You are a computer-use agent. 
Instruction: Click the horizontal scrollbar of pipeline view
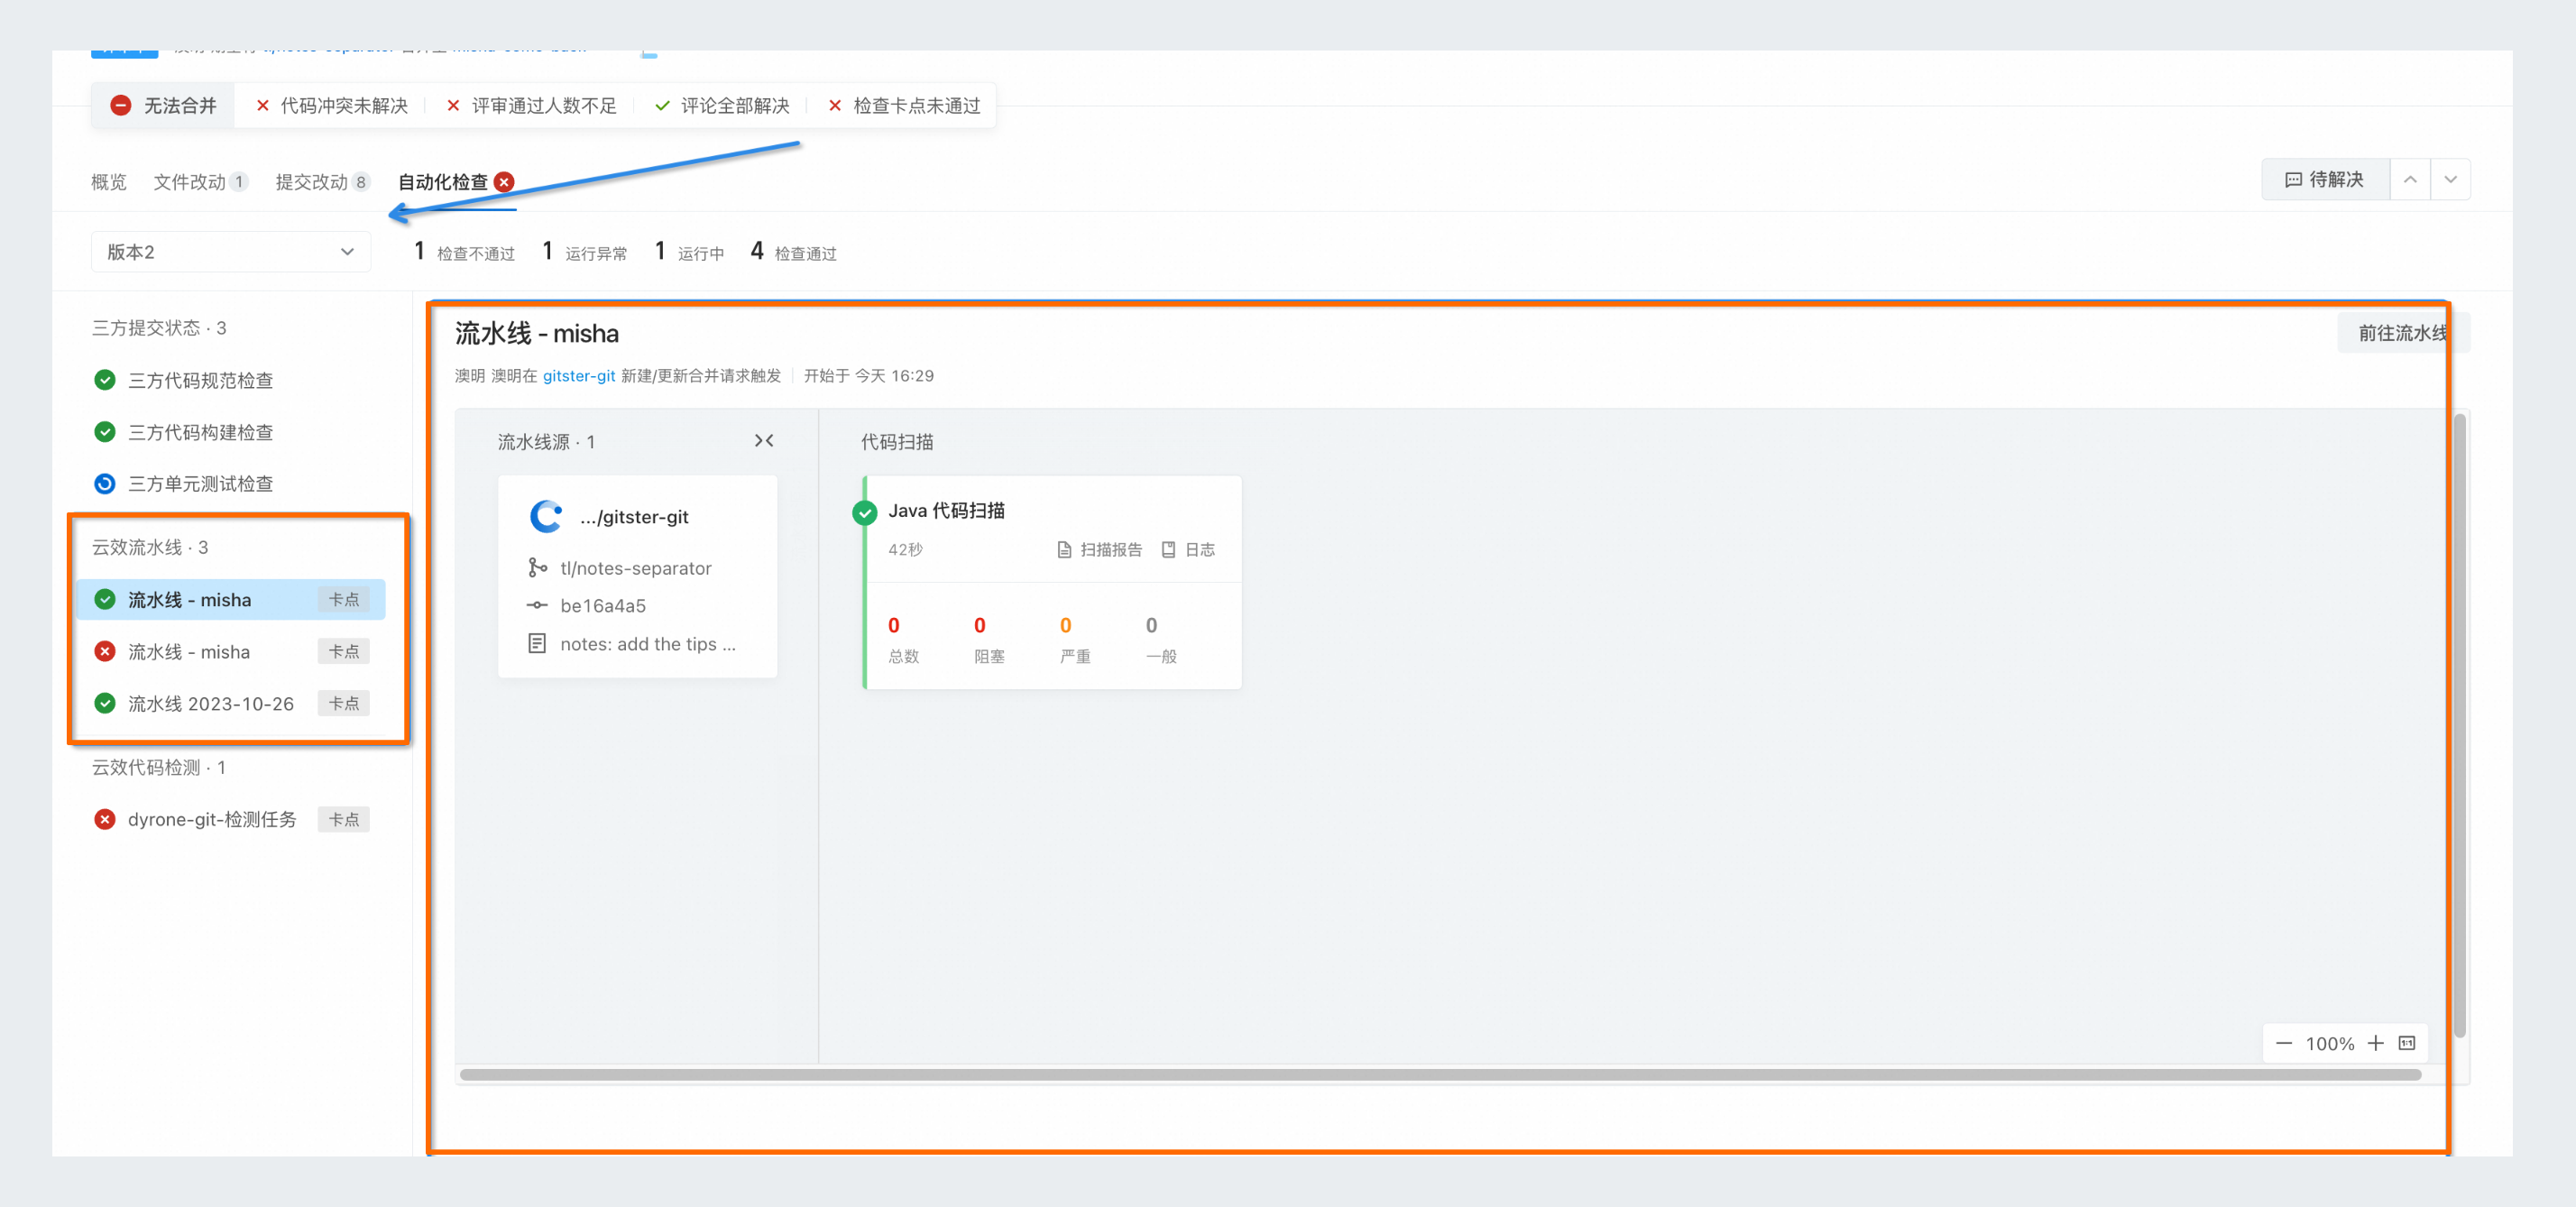pyautogui.click(x=1440, y=1075)
